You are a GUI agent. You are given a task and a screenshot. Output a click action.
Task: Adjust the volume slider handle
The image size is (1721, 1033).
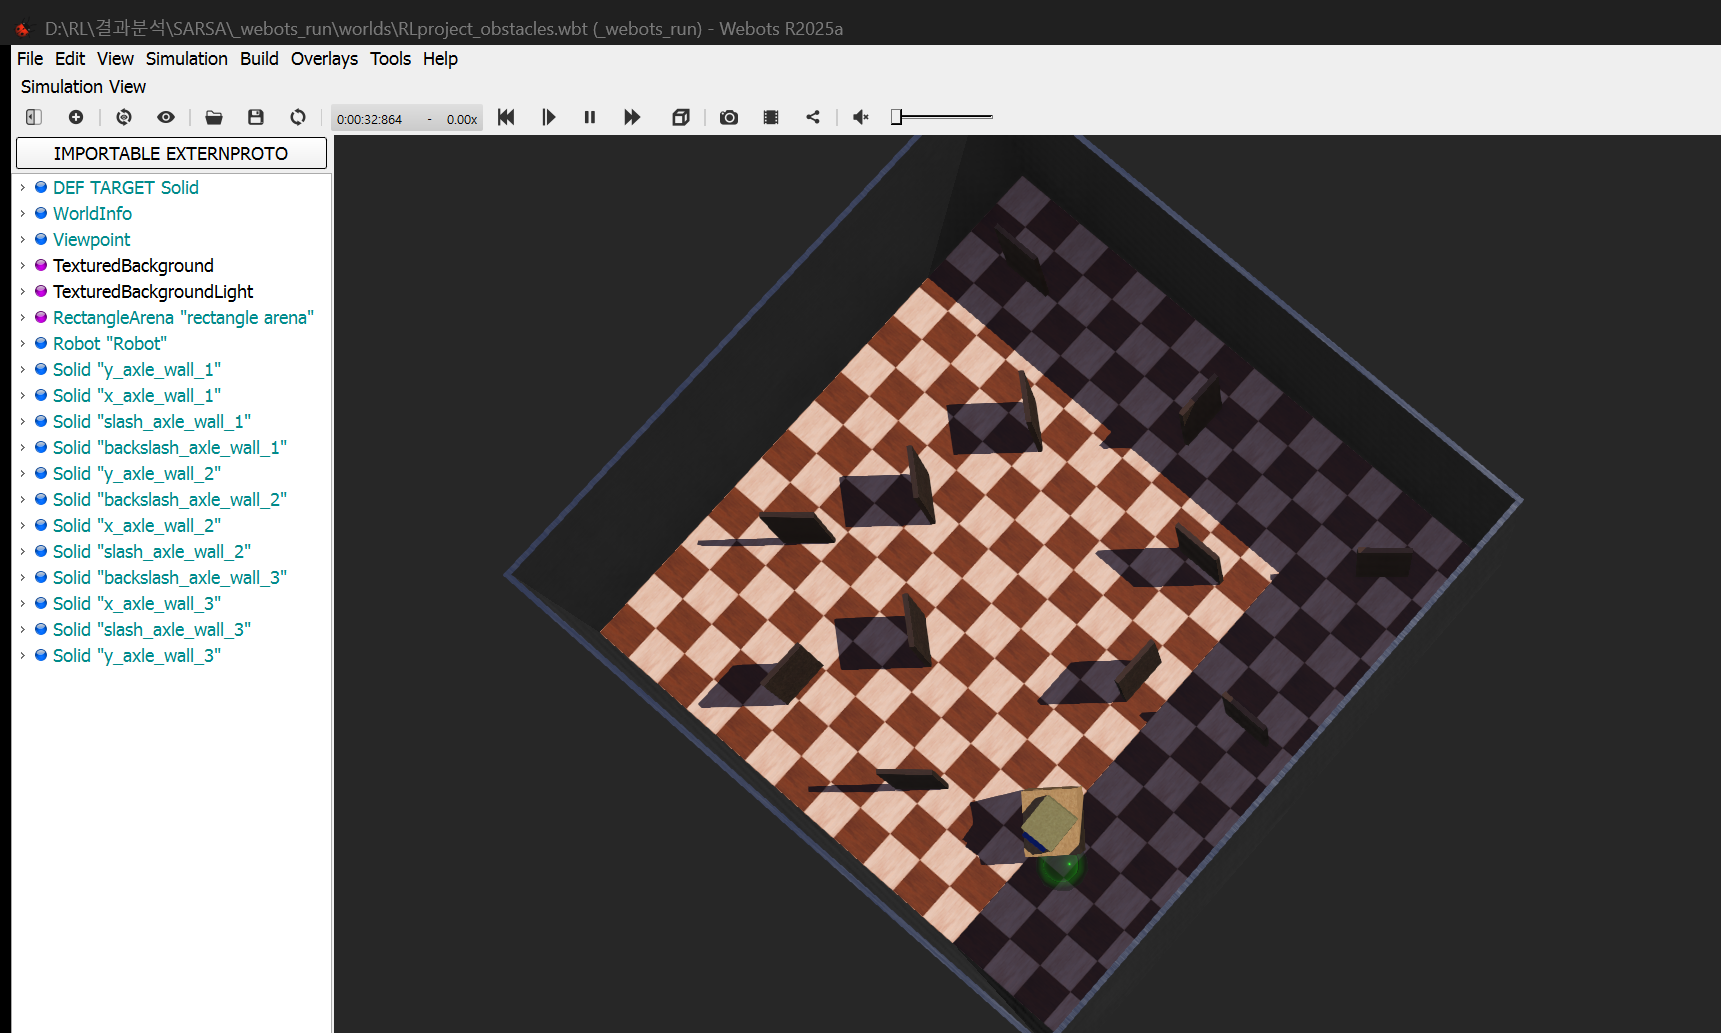[897, 117]
